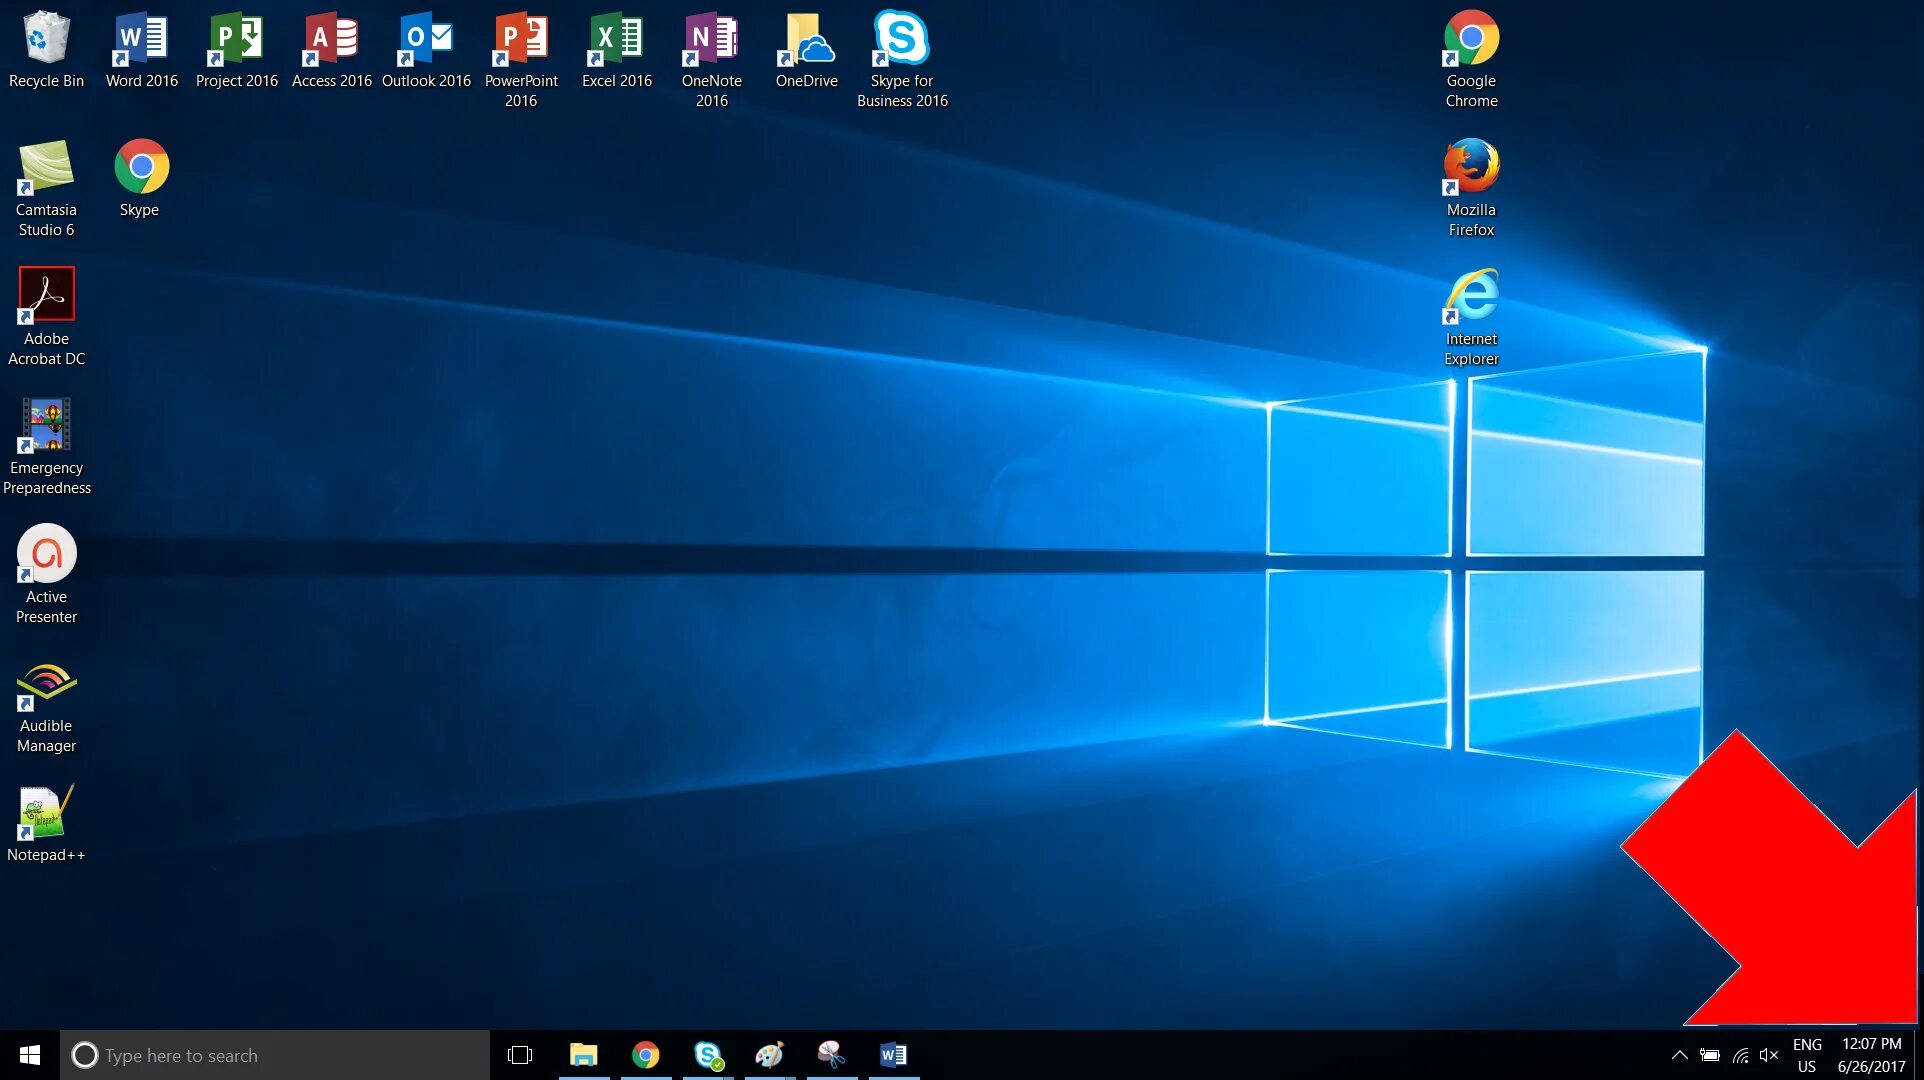
Task: Open Snipping Tool from the taskbar
Action: tap(832, 1055)
